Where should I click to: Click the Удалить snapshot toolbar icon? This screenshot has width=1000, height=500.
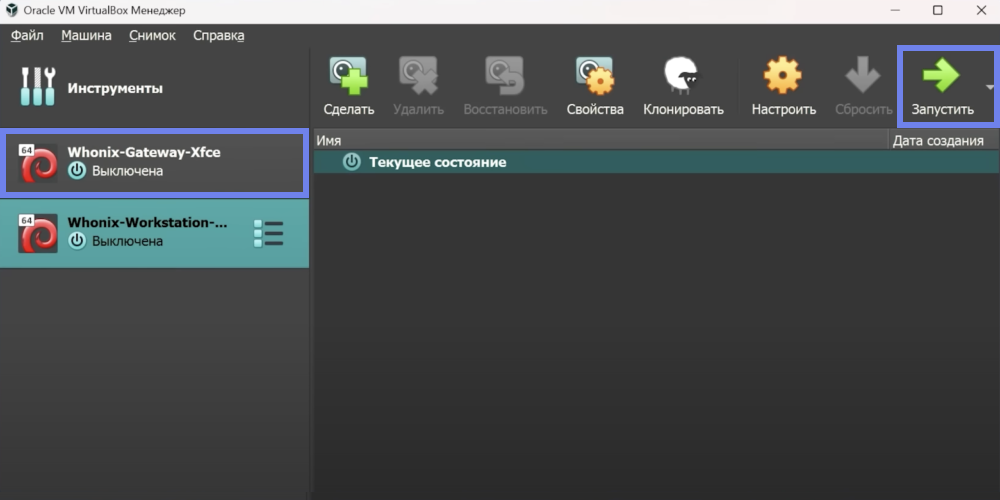418,76
